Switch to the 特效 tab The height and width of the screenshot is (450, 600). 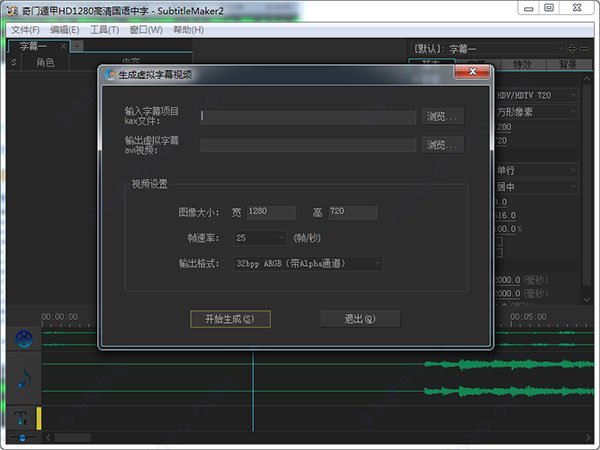pyautogui.click(x=523, y=65)
